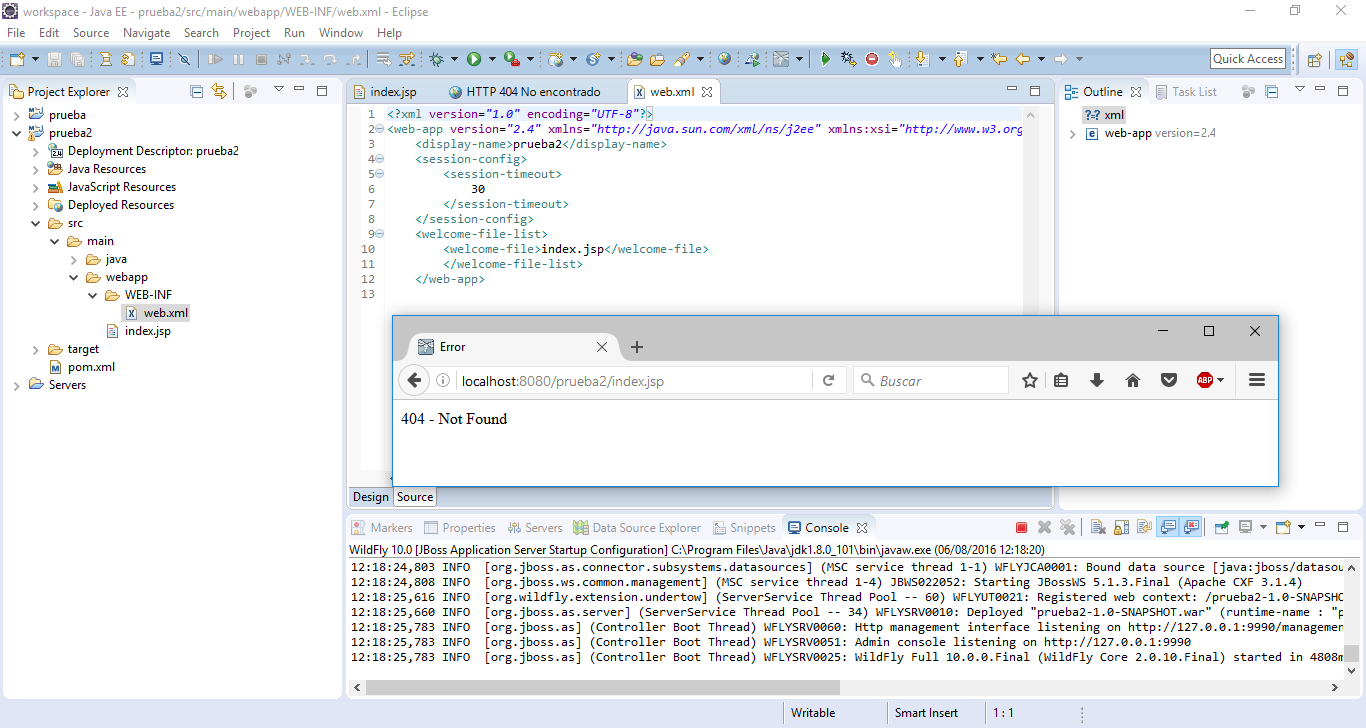Expand Servers node in Project Explorer
Image resolution: width=1366 pixels, height=728 pixels.
pyautogui.click(x=16, y=385)
